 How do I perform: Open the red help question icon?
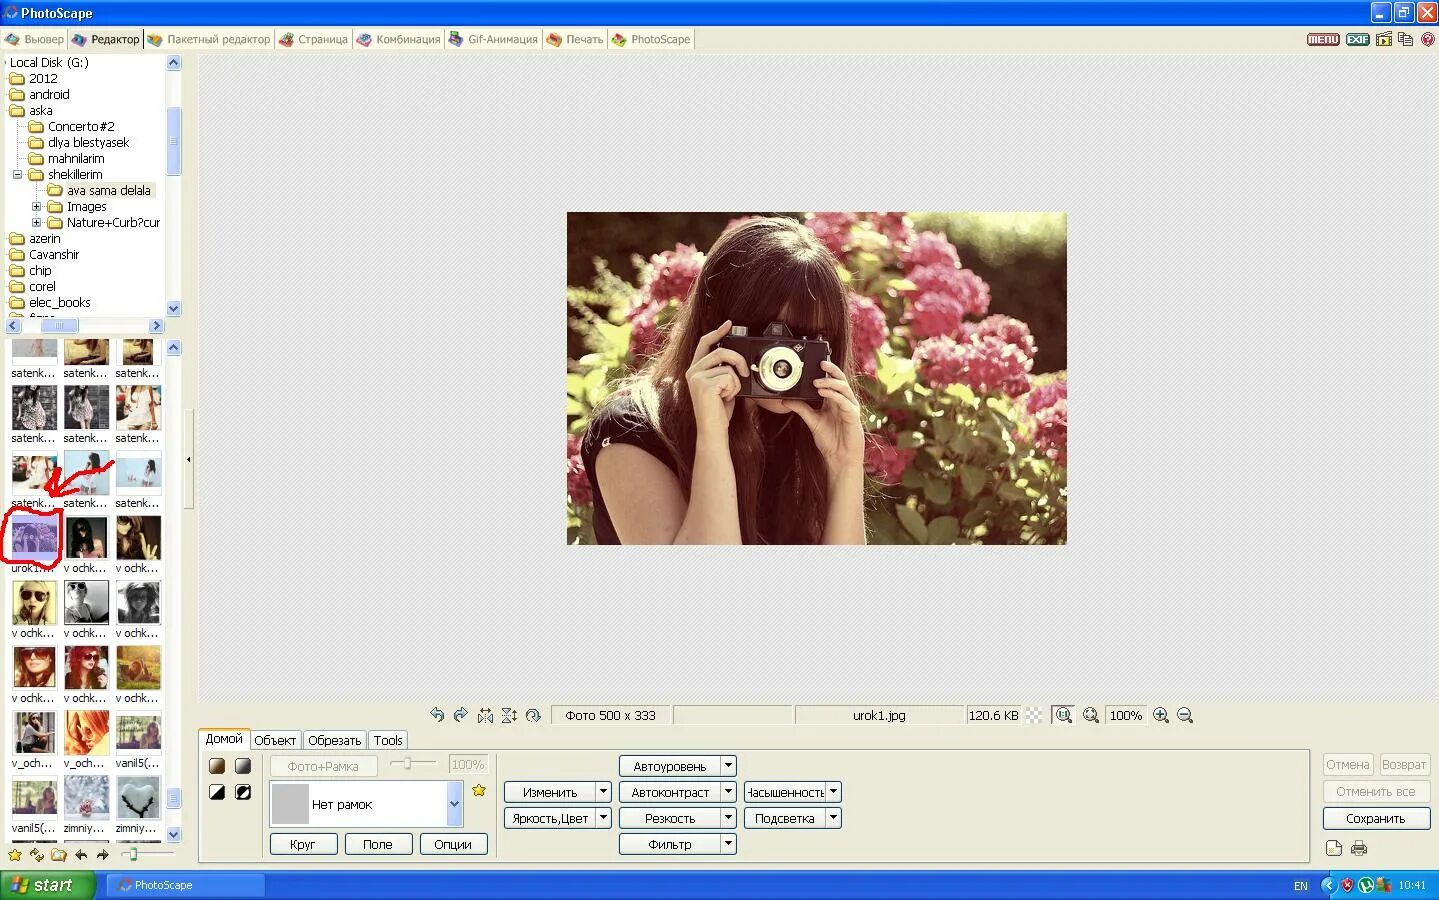pos(1427,39)
